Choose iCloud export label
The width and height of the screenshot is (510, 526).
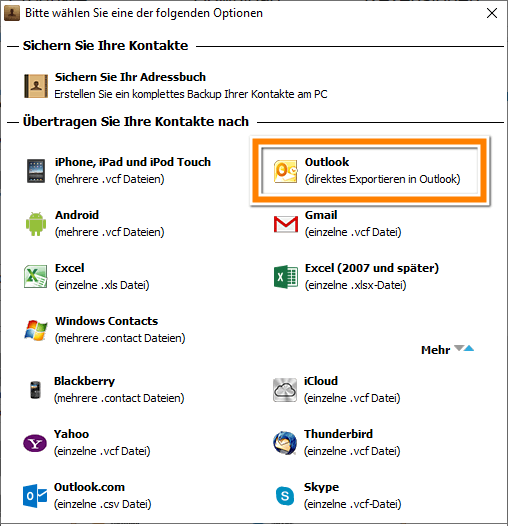(321, 381)
